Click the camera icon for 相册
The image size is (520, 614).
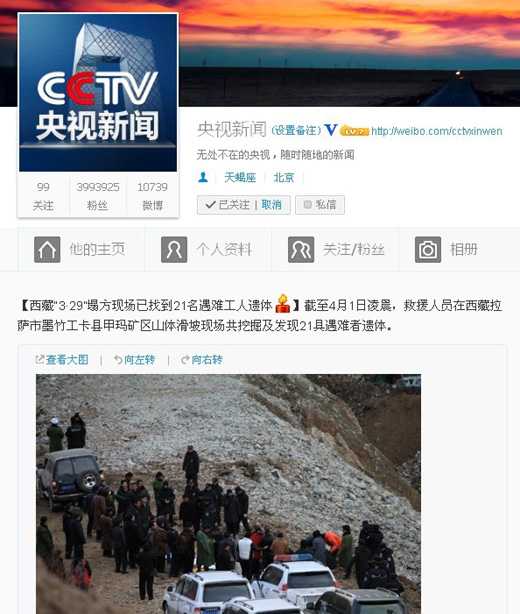point(428,249)
